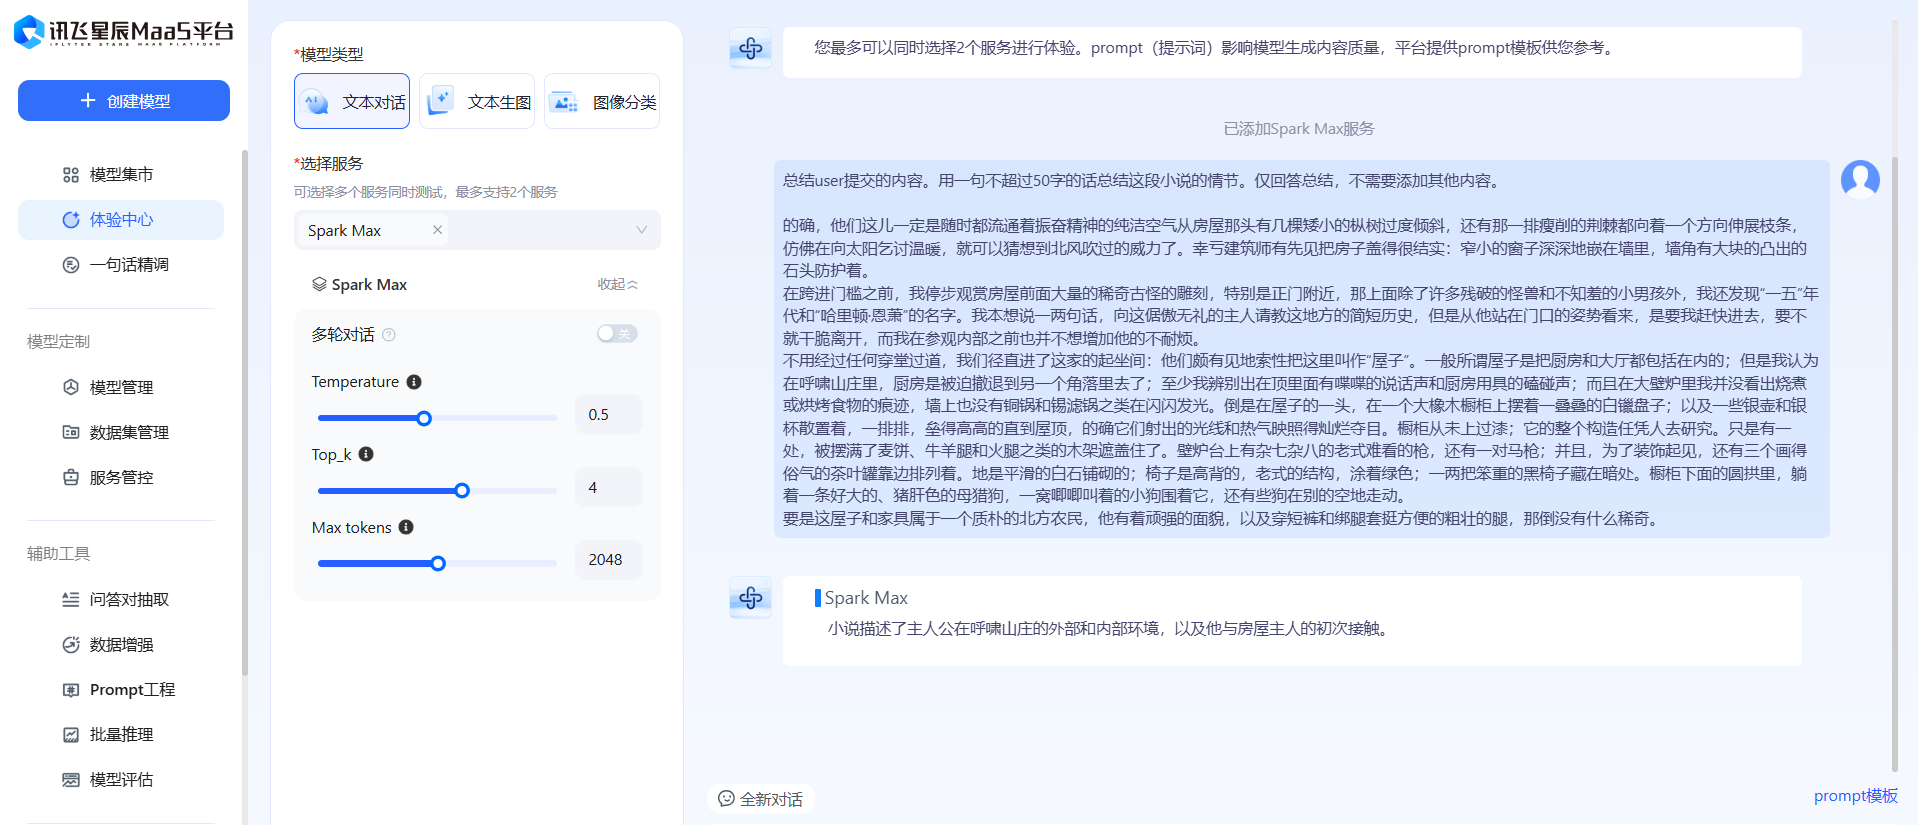This screenshot has width=1918, height=825.
Task: Click the 服务管控 icon
Action: 71,477
